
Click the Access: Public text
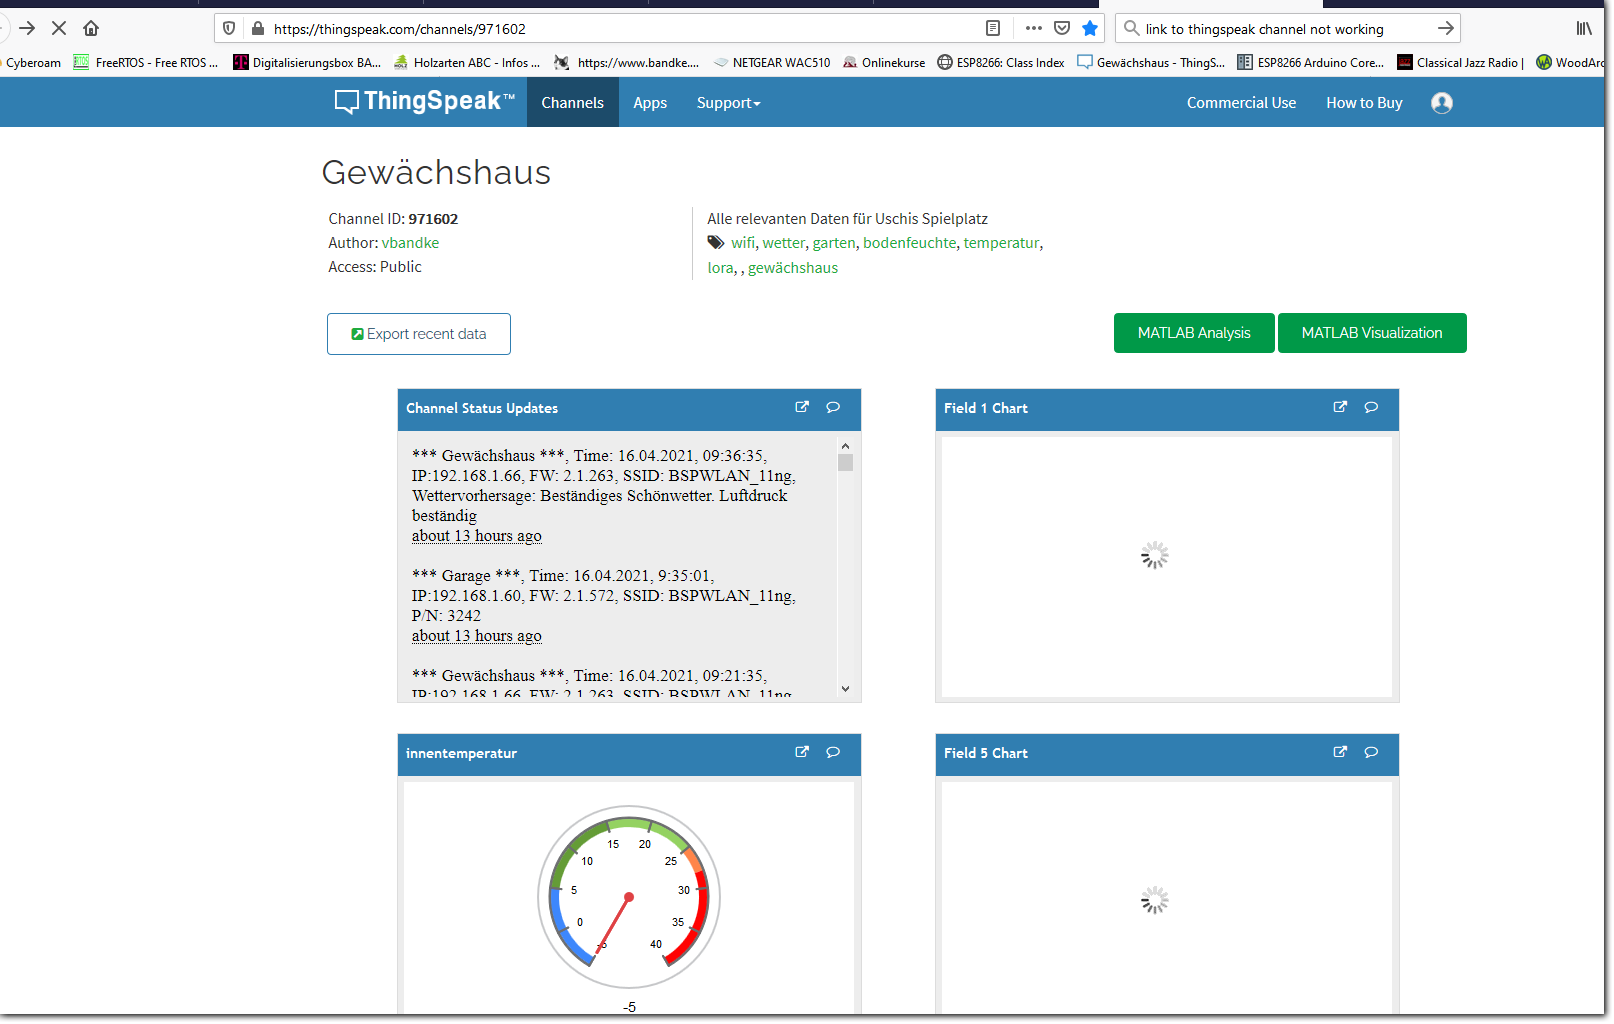(375, 267)
